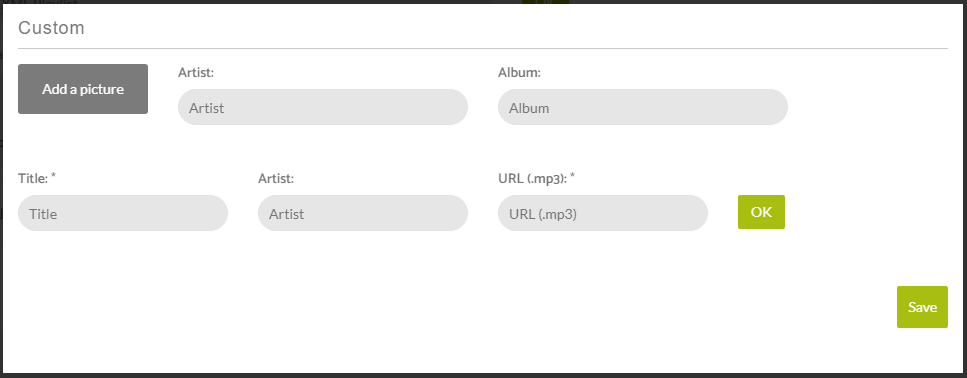
Task: Click the required asterisk next to Title
Action: [54, 176]
